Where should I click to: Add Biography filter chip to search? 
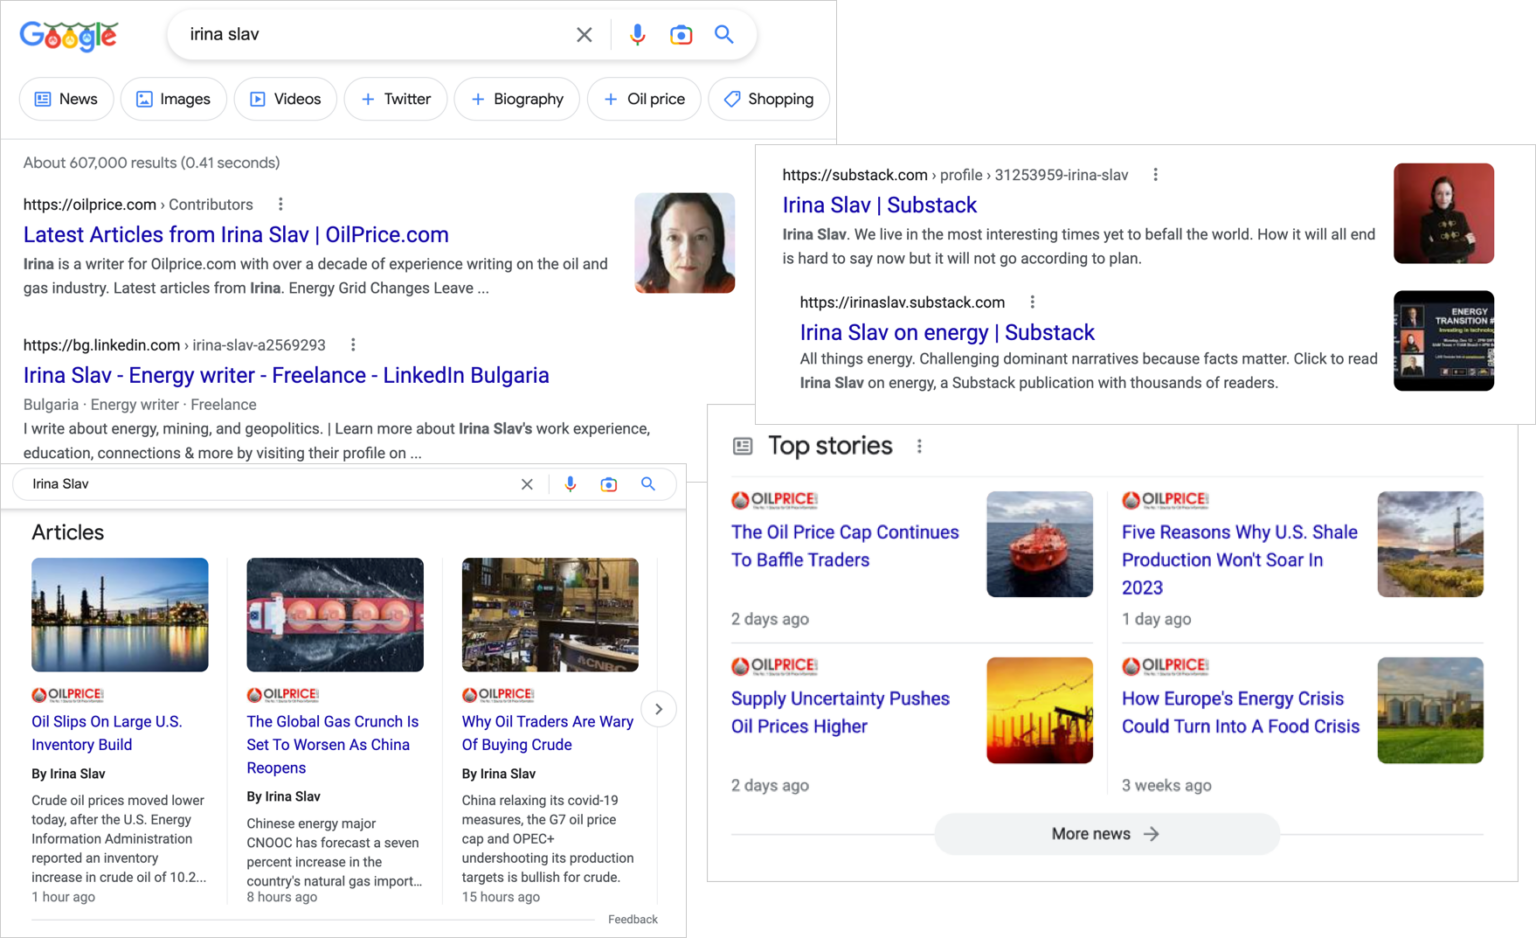(516, 99)
